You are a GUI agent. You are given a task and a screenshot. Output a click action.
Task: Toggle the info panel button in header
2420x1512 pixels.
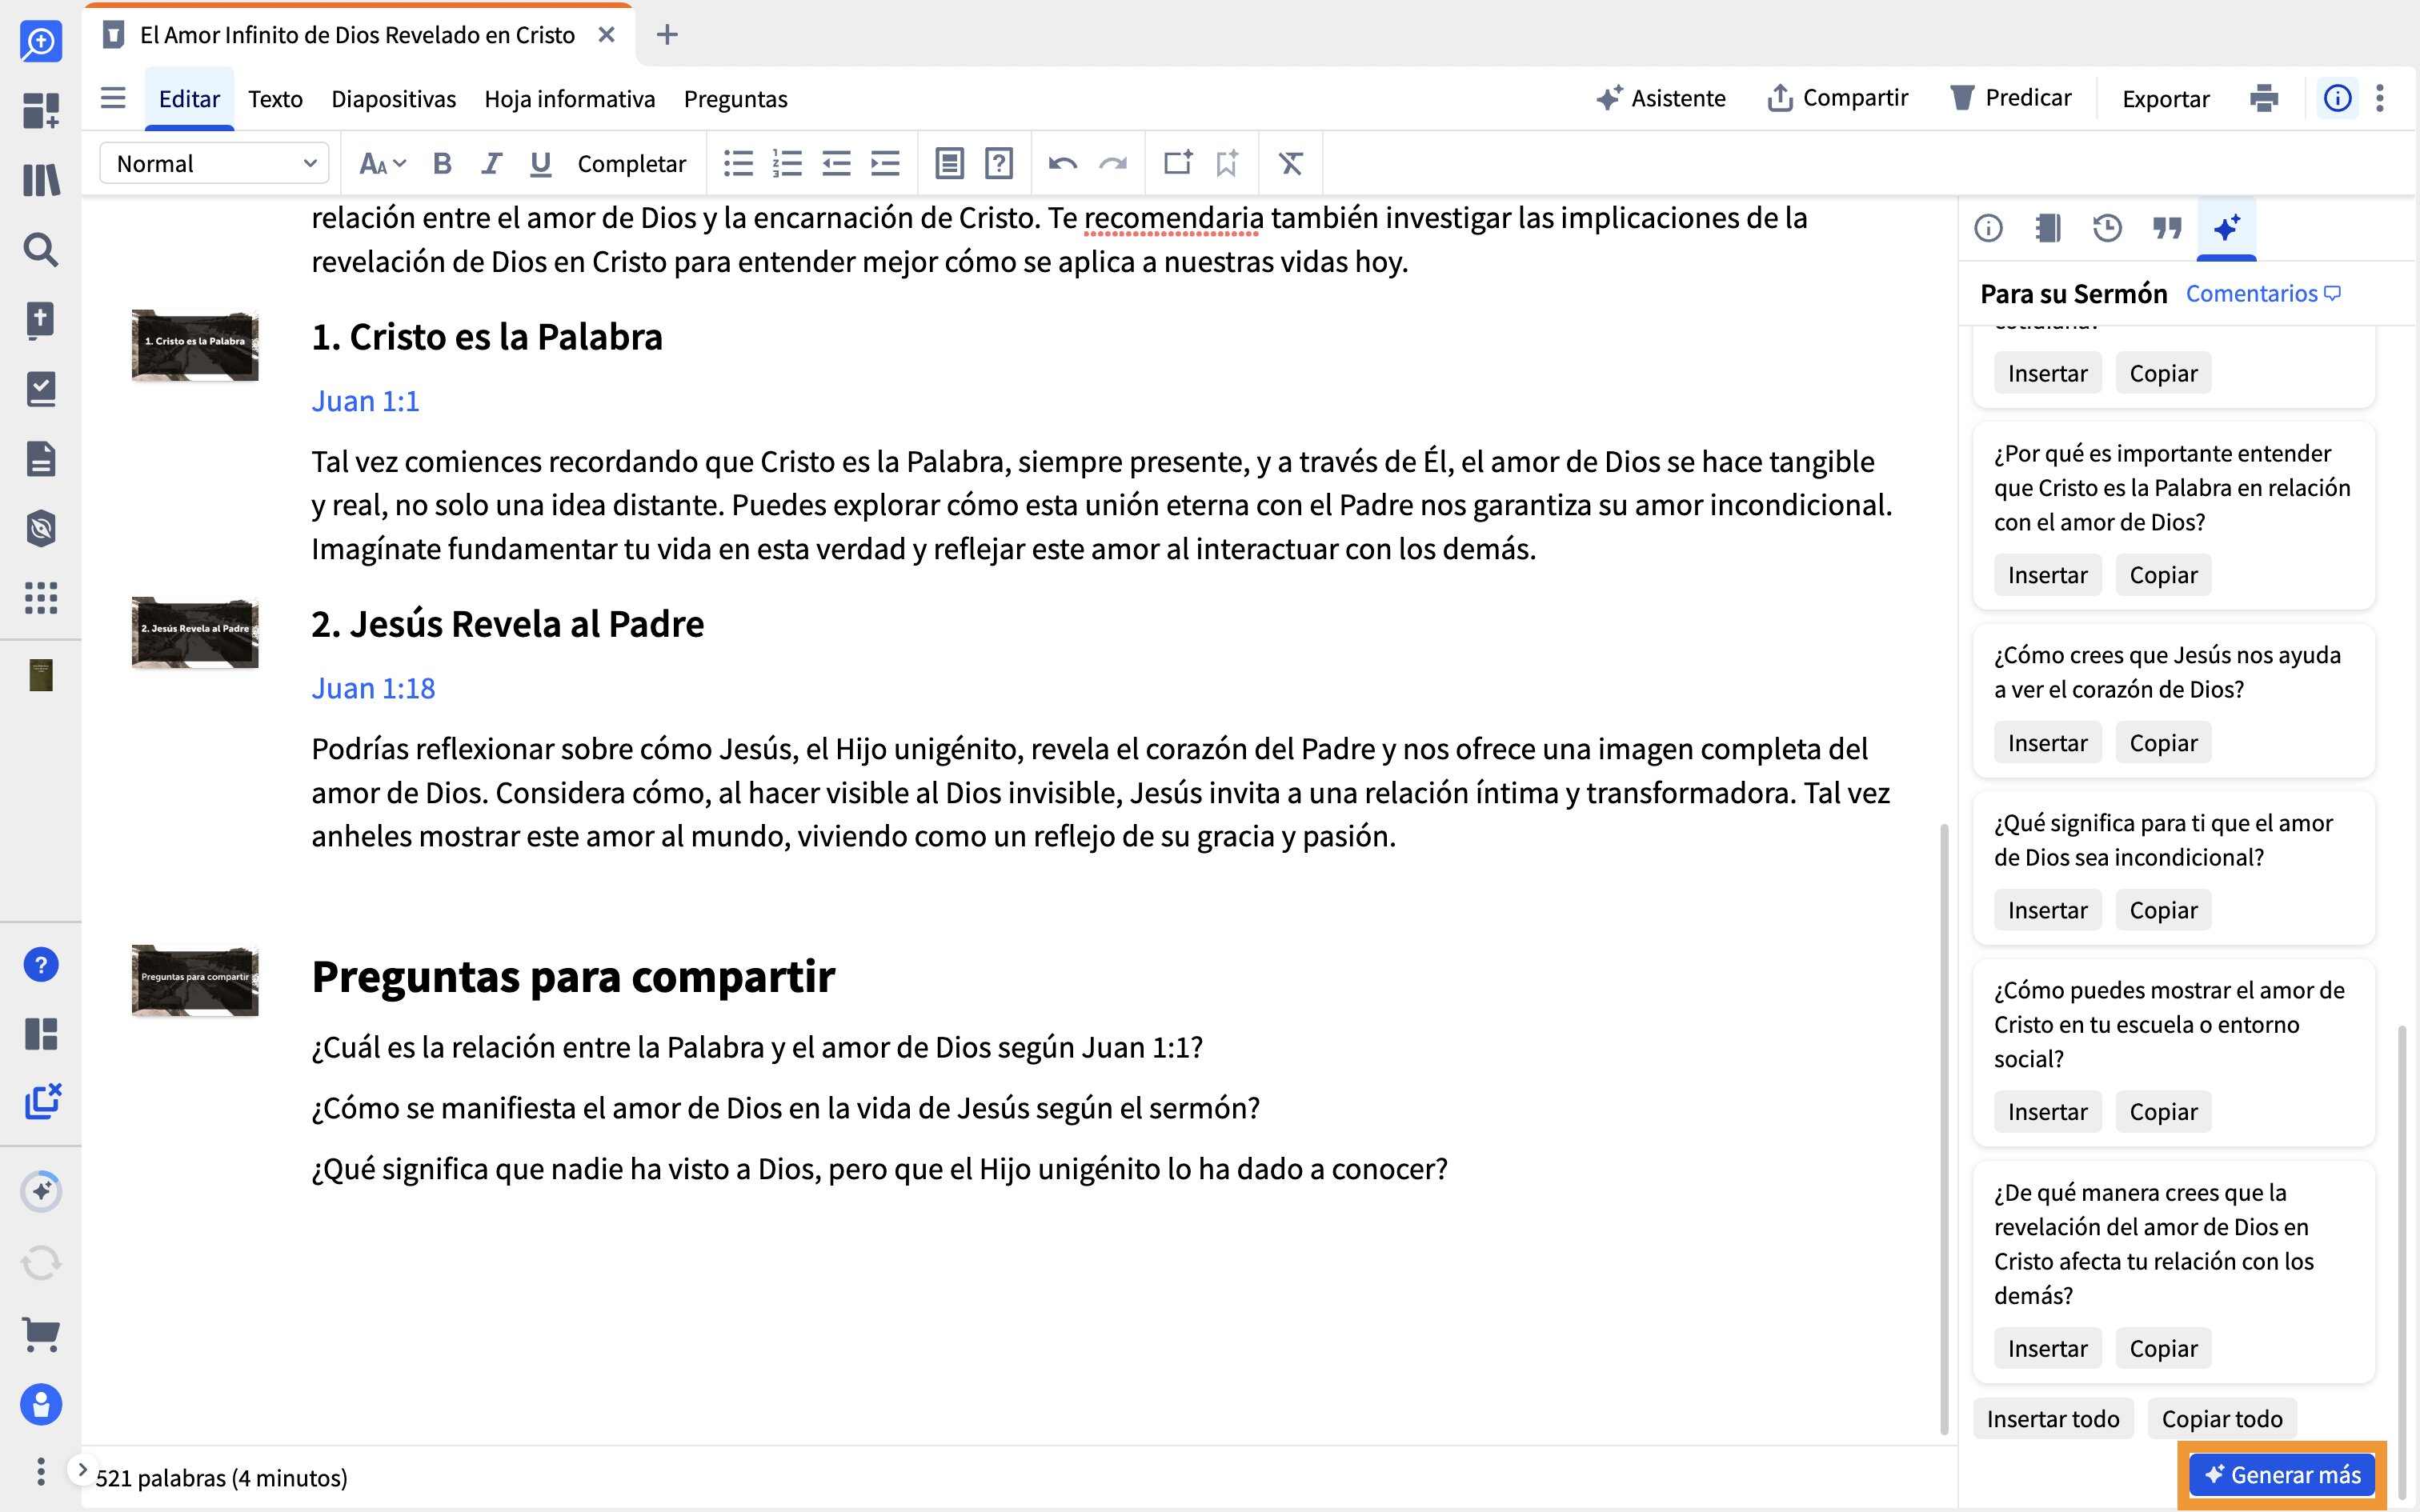click(x=2337, y=98)
